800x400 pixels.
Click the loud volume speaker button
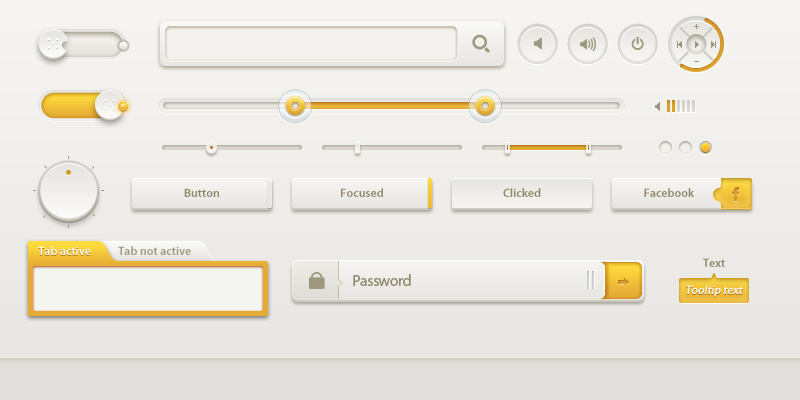tap(588, 44)
